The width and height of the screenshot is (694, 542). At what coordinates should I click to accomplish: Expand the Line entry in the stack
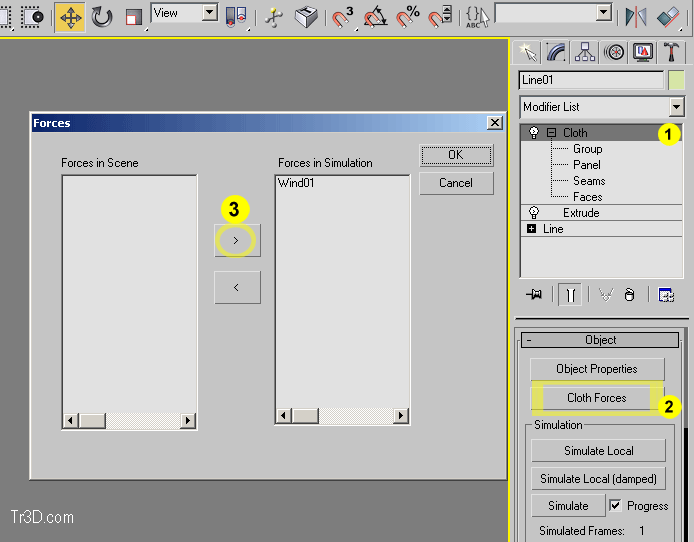pyautogui.click(x=532, y=229)
